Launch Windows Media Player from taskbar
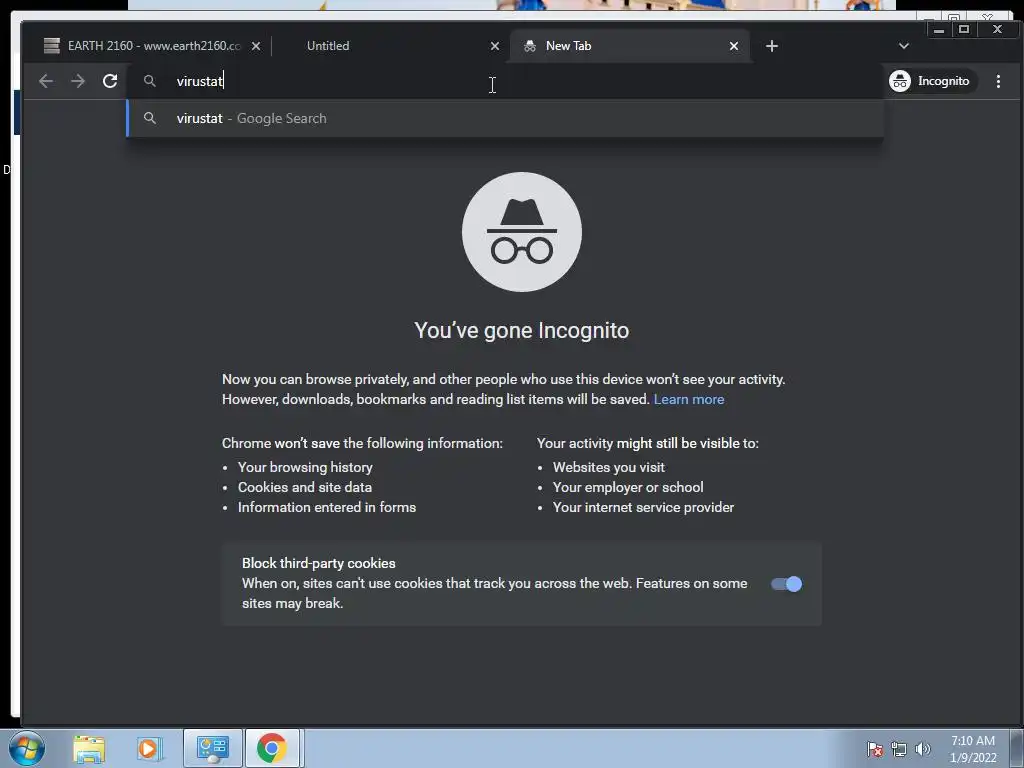The width and height of the screenshot is (1024, 768). 149,748
